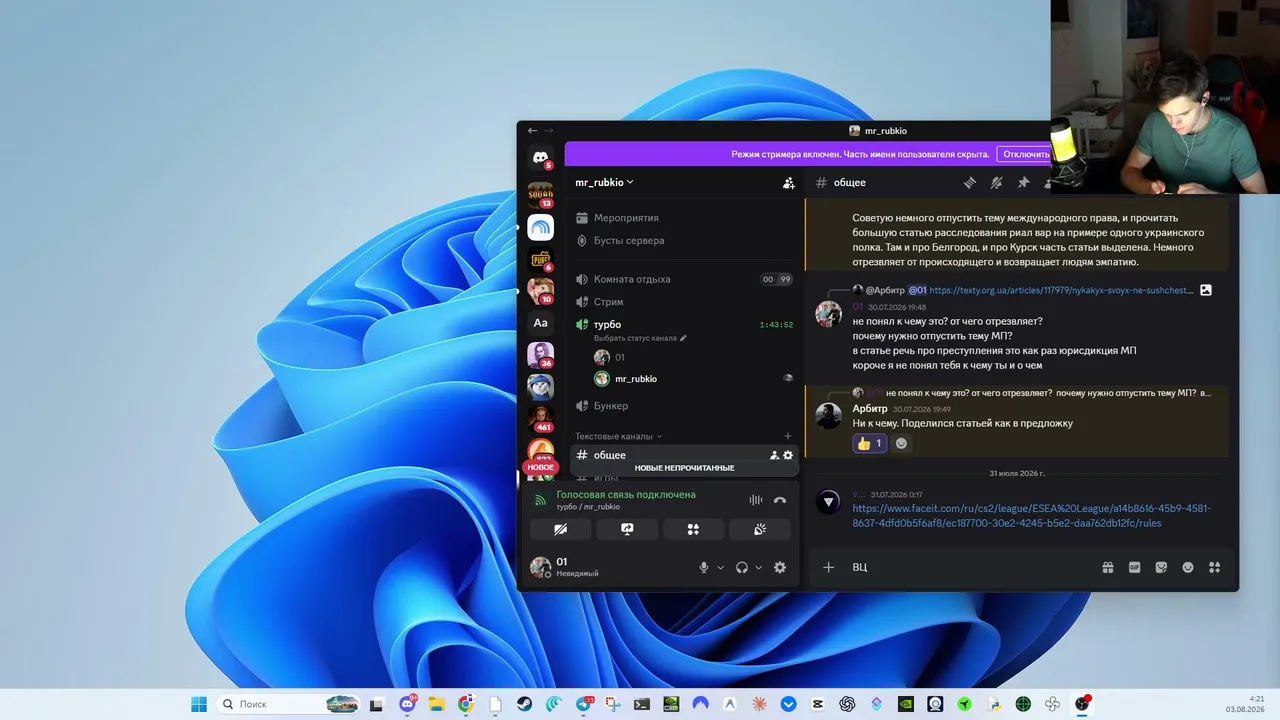Open Google Chrome from the taskbar
Image resolution: width=1280 pixels, height=720 pixels.
pos(465,704)
